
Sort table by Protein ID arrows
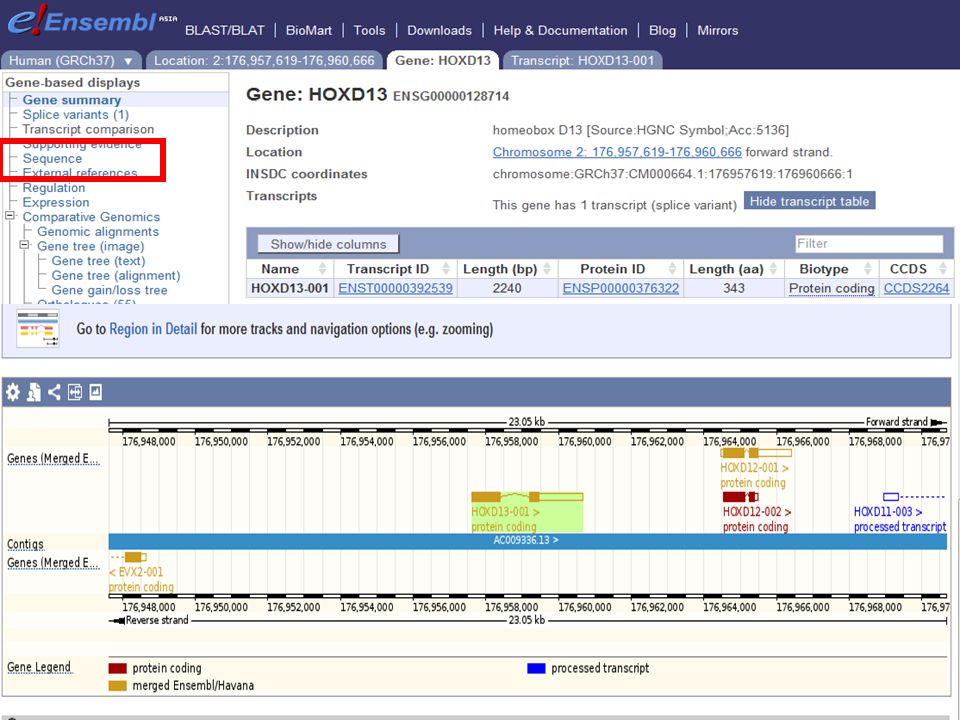click(672, 269)
